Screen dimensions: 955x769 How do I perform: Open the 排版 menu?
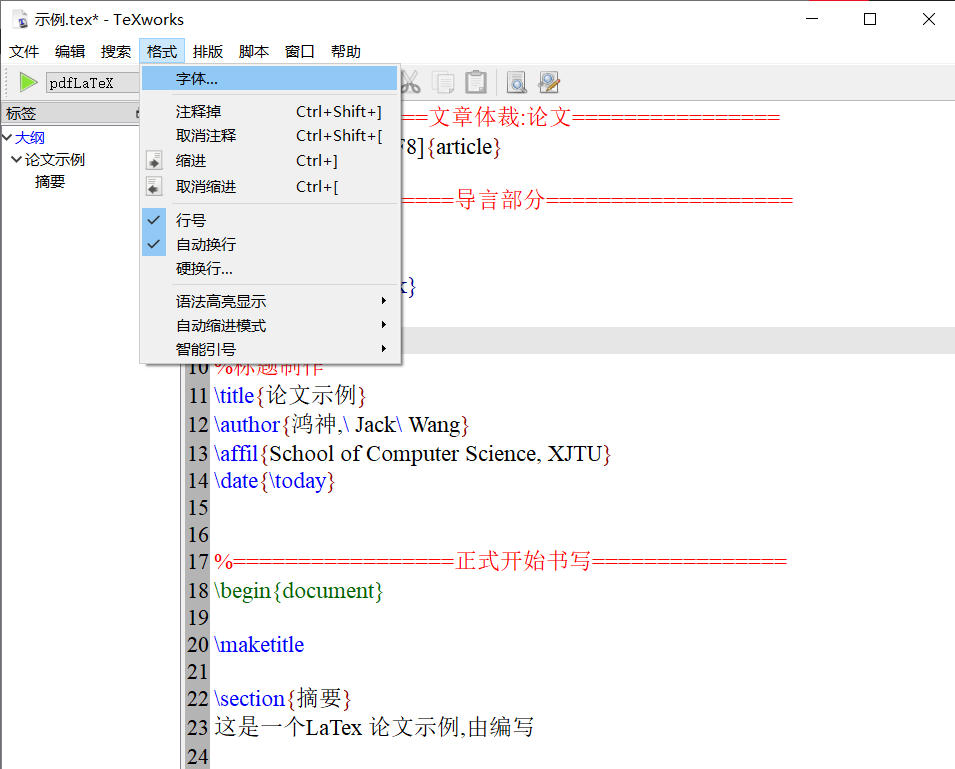pos(208,51)
